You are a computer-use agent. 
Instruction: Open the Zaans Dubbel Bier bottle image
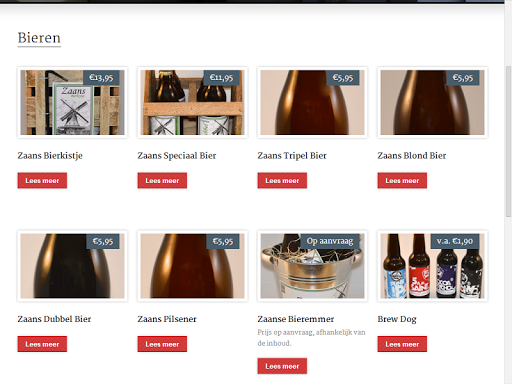coord(72,266)
